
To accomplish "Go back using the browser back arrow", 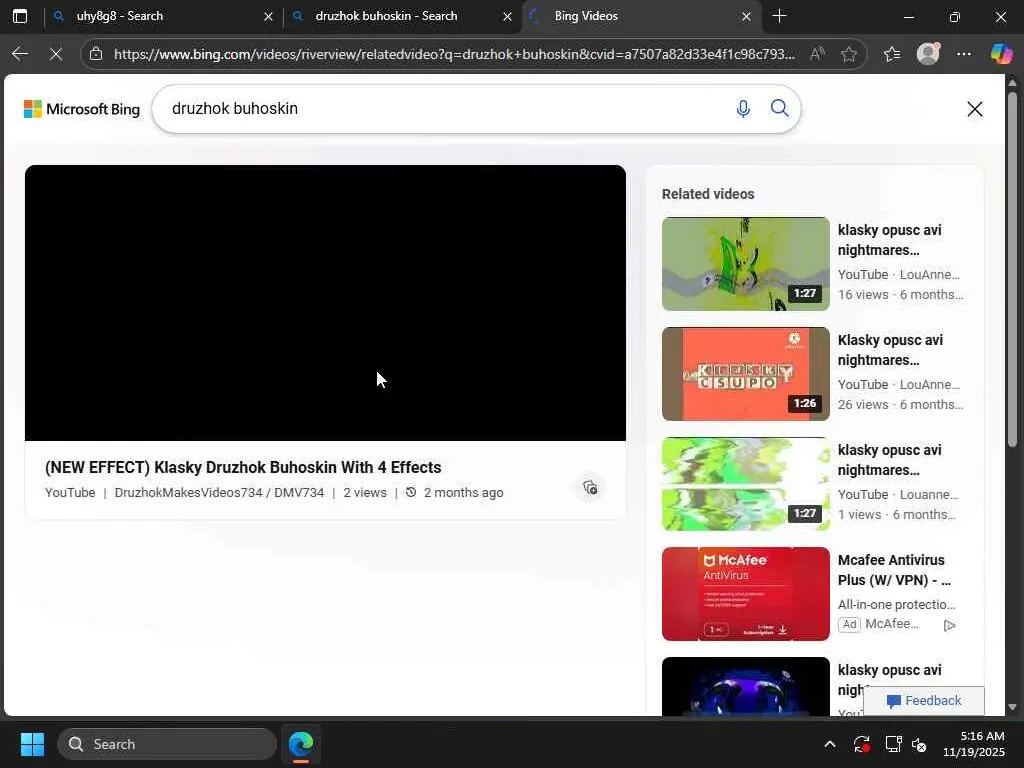I will 20,54.
